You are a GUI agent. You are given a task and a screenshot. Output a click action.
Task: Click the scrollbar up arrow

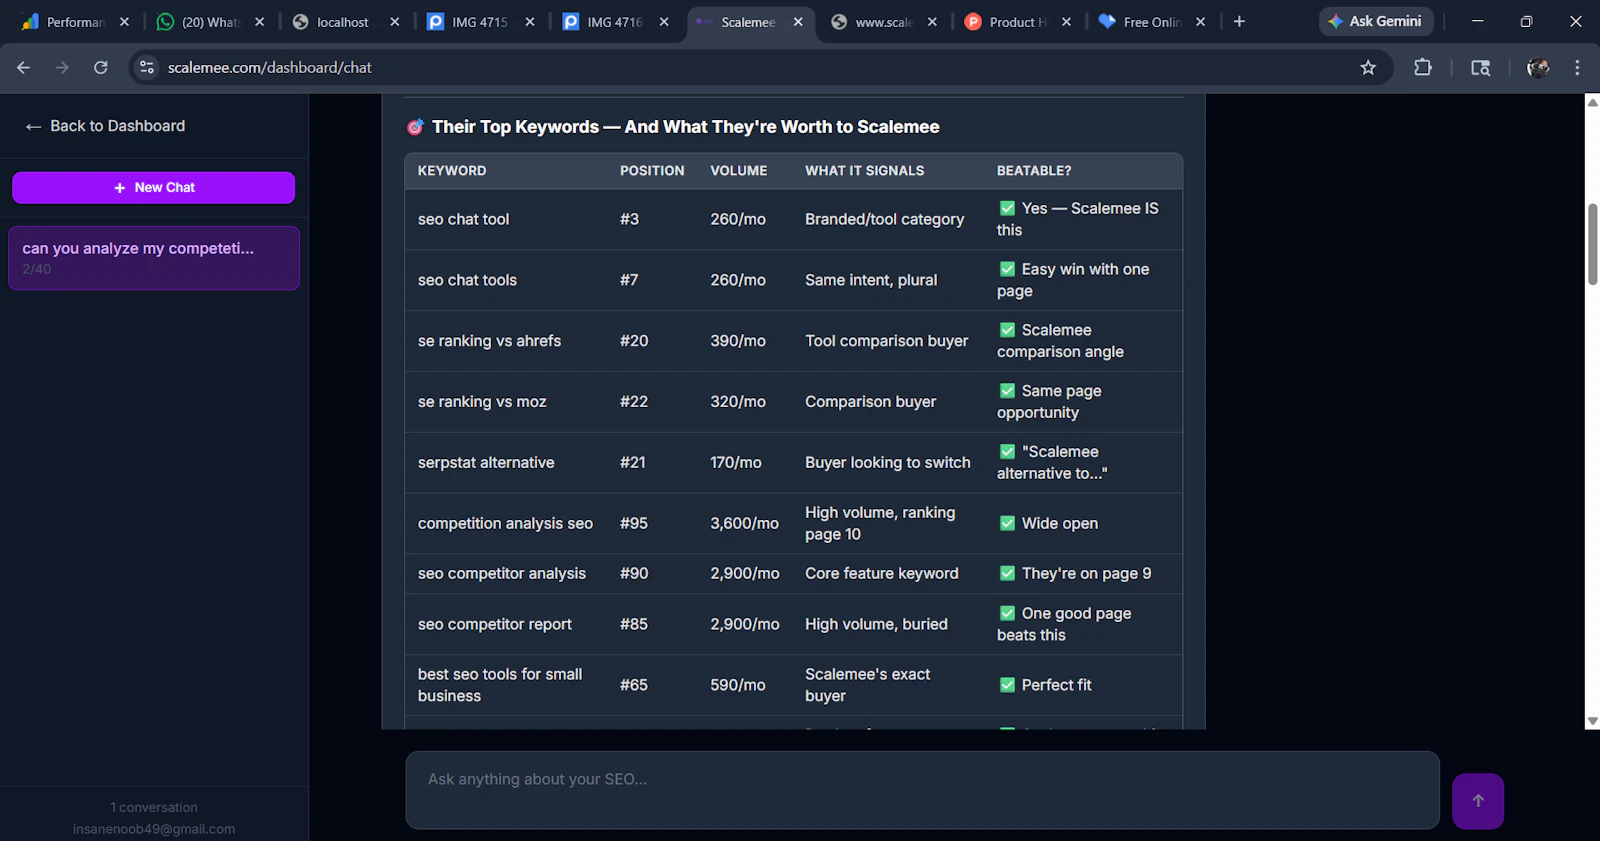(1592, 102)
